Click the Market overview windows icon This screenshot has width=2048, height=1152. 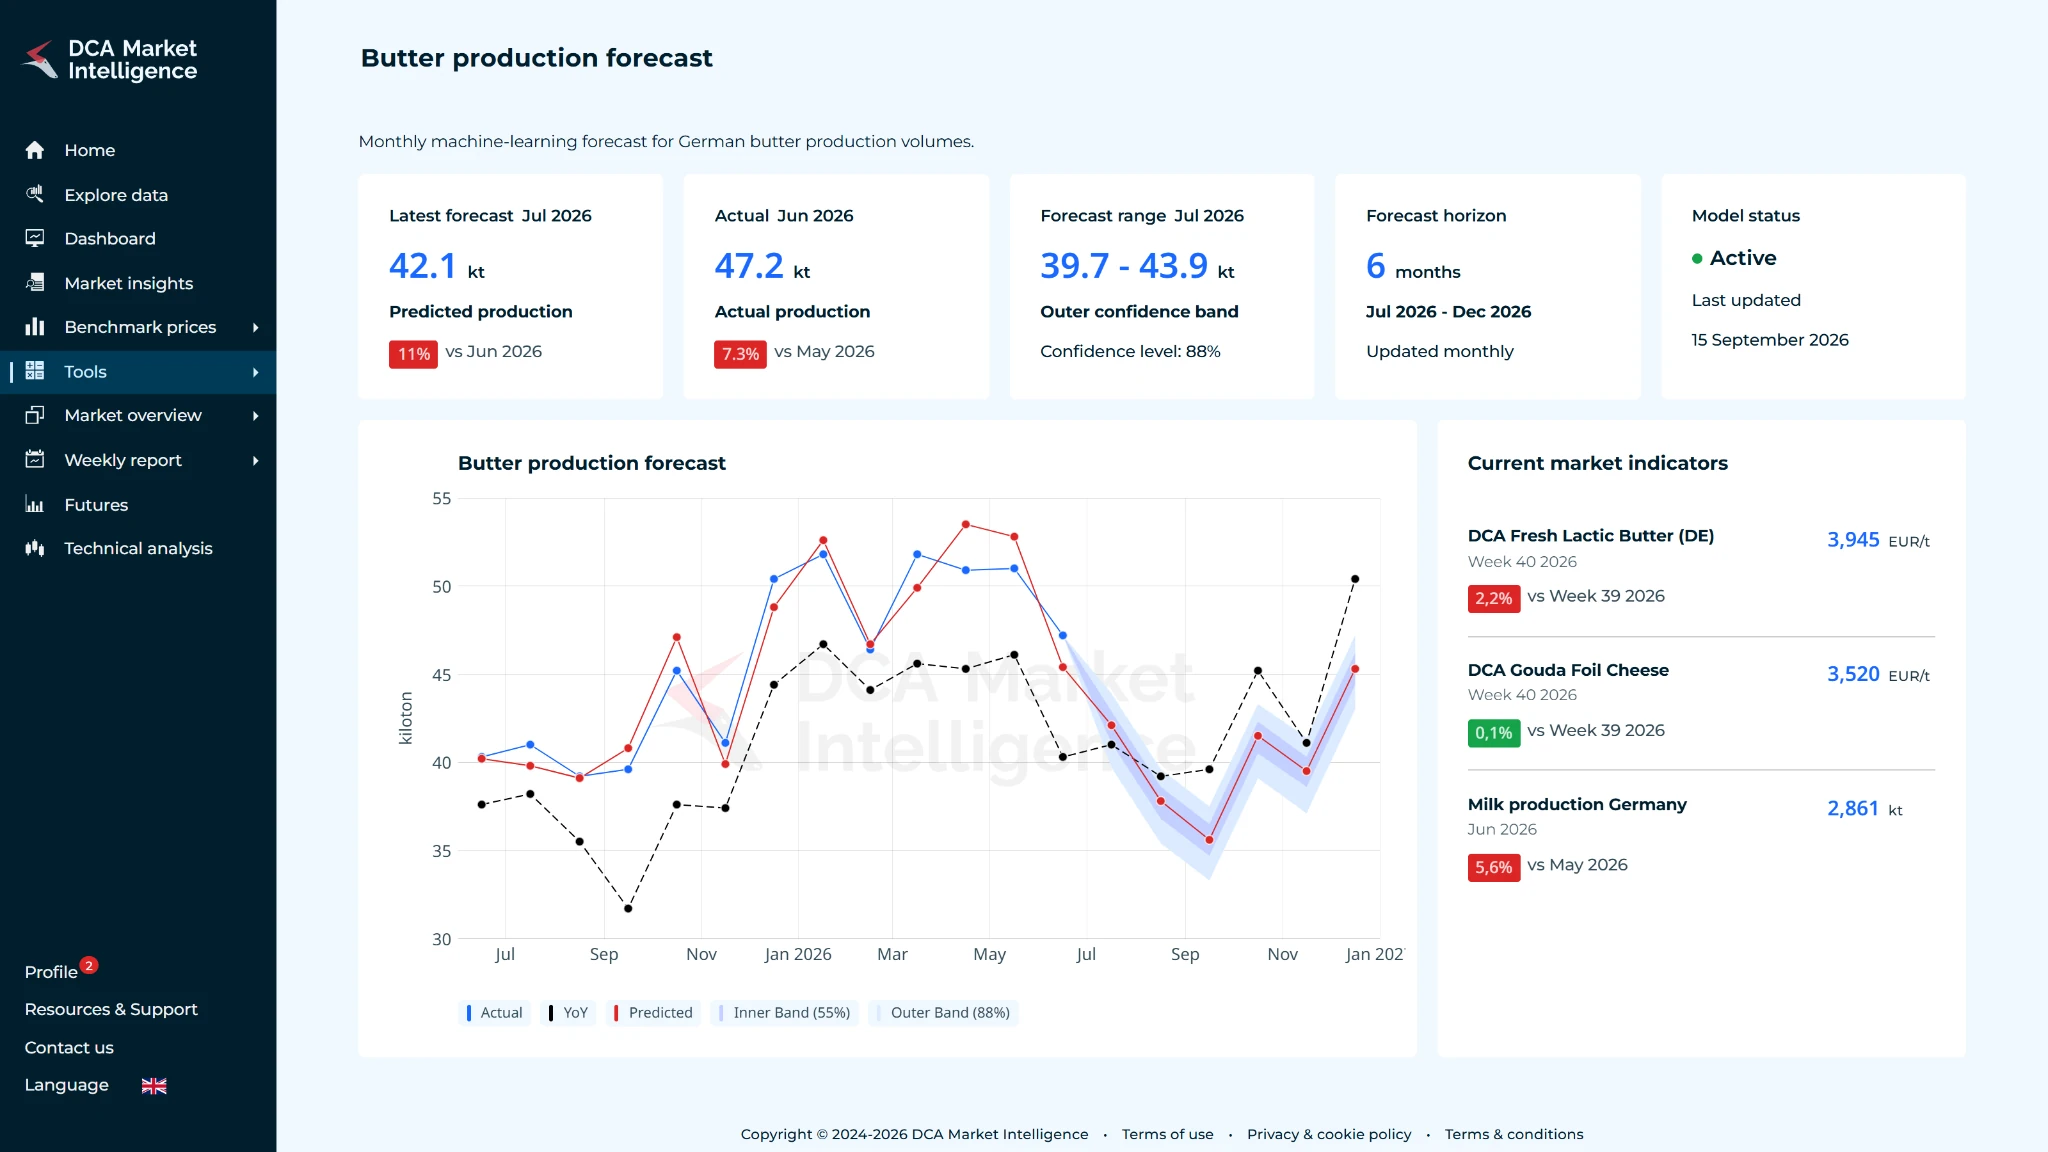click(x=35, y=415)
